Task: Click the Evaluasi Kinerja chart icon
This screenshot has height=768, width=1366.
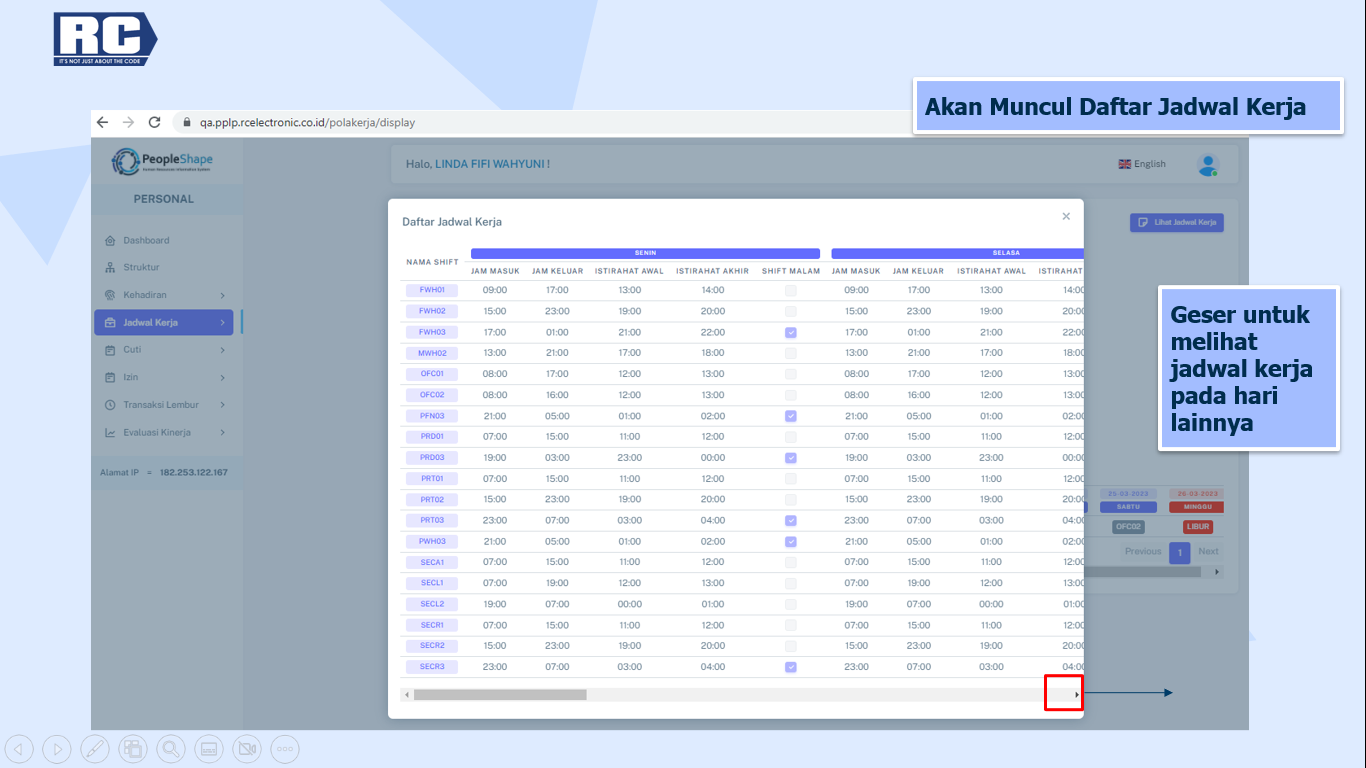Action: tap(110, 433)
